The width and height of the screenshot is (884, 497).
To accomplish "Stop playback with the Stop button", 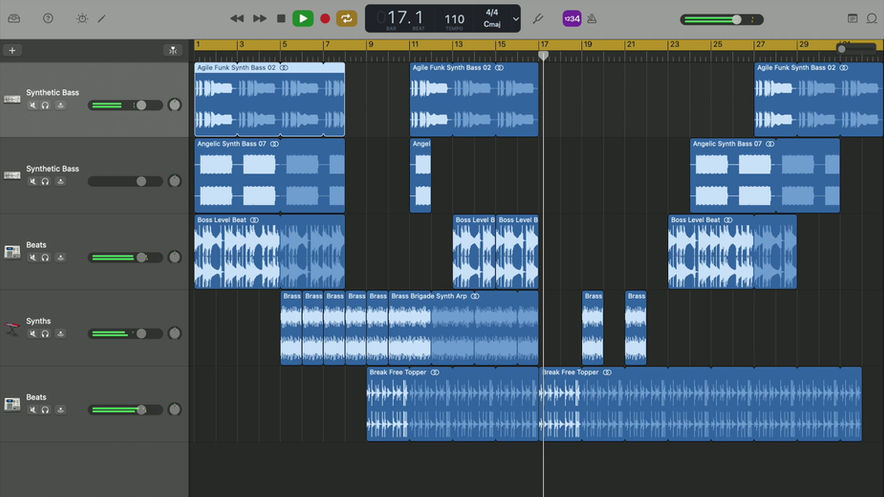I will point(281,19).
